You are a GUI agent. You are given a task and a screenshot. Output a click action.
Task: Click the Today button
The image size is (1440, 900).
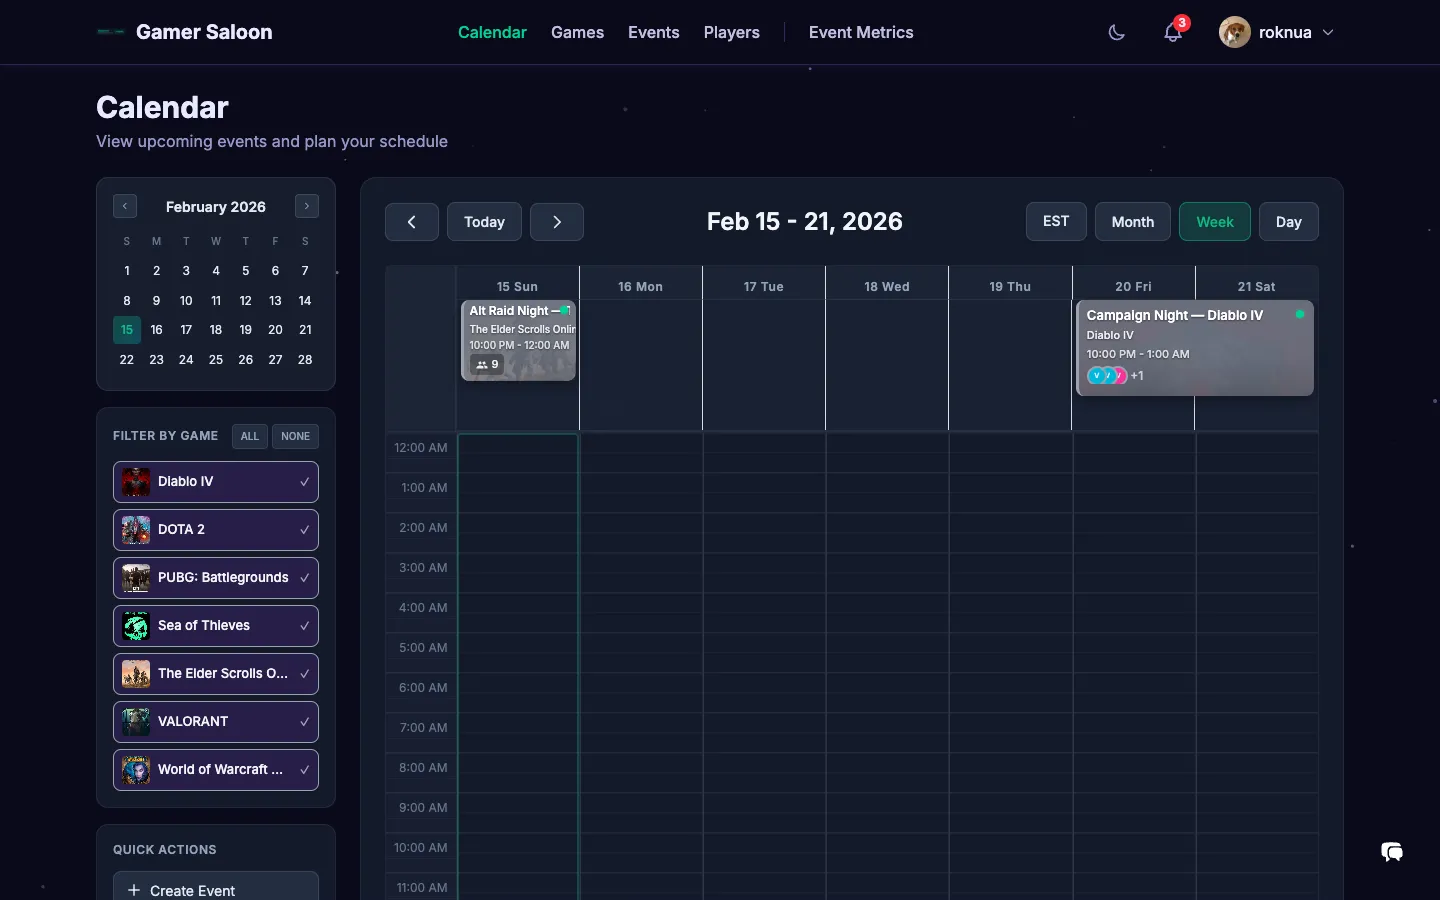pos(484,222)
